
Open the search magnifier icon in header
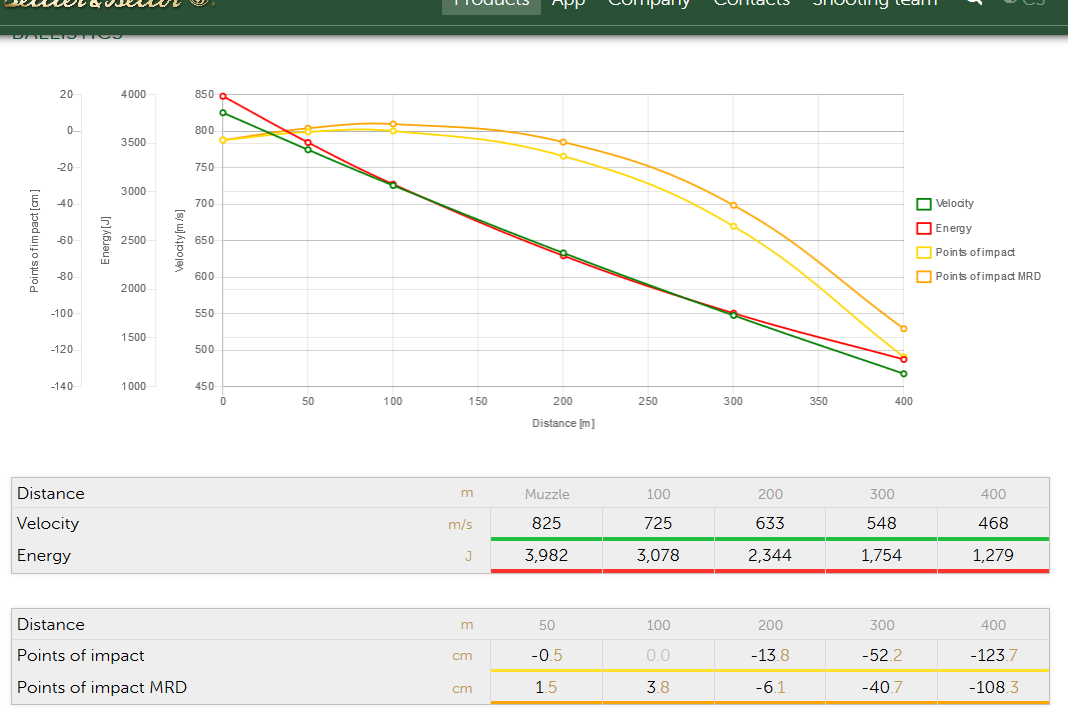(973, 3)
